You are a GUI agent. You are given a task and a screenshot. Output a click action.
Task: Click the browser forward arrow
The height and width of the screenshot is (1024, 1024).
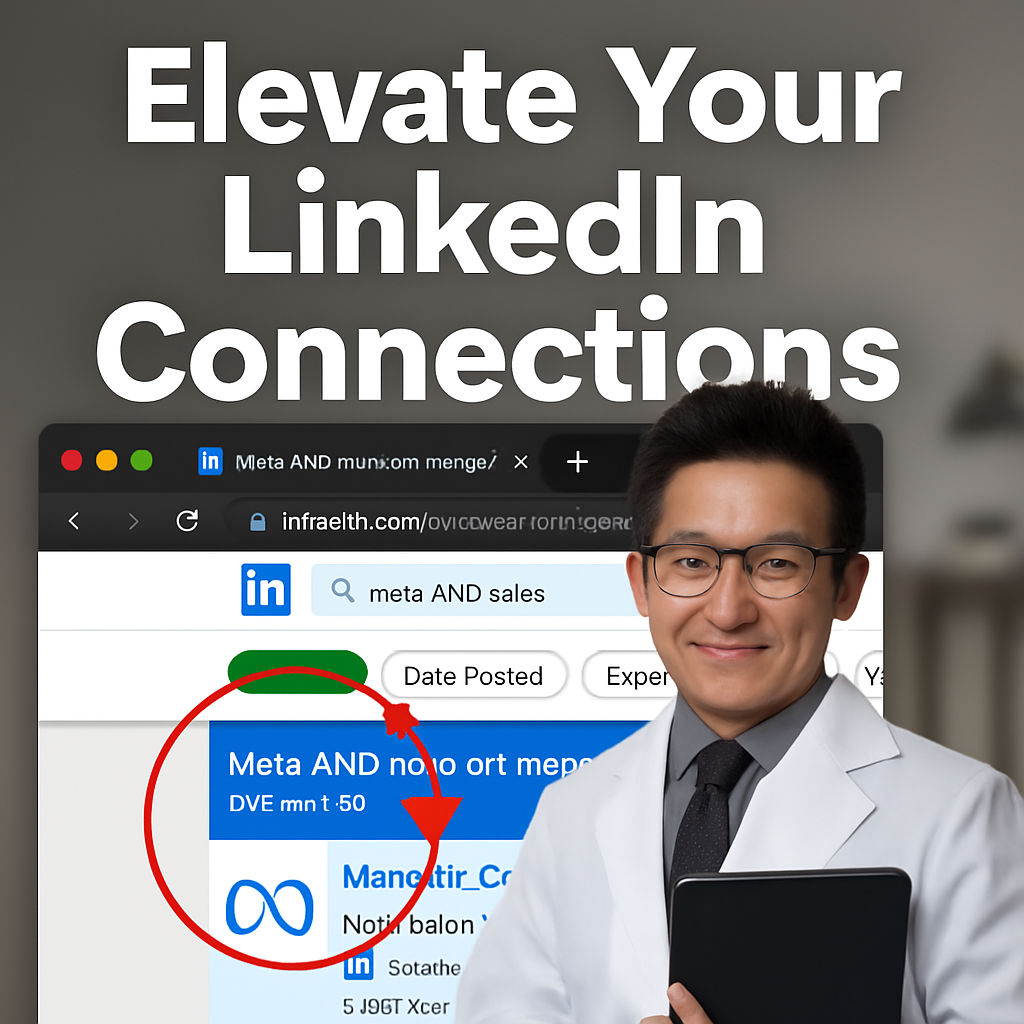pos(133,521)
